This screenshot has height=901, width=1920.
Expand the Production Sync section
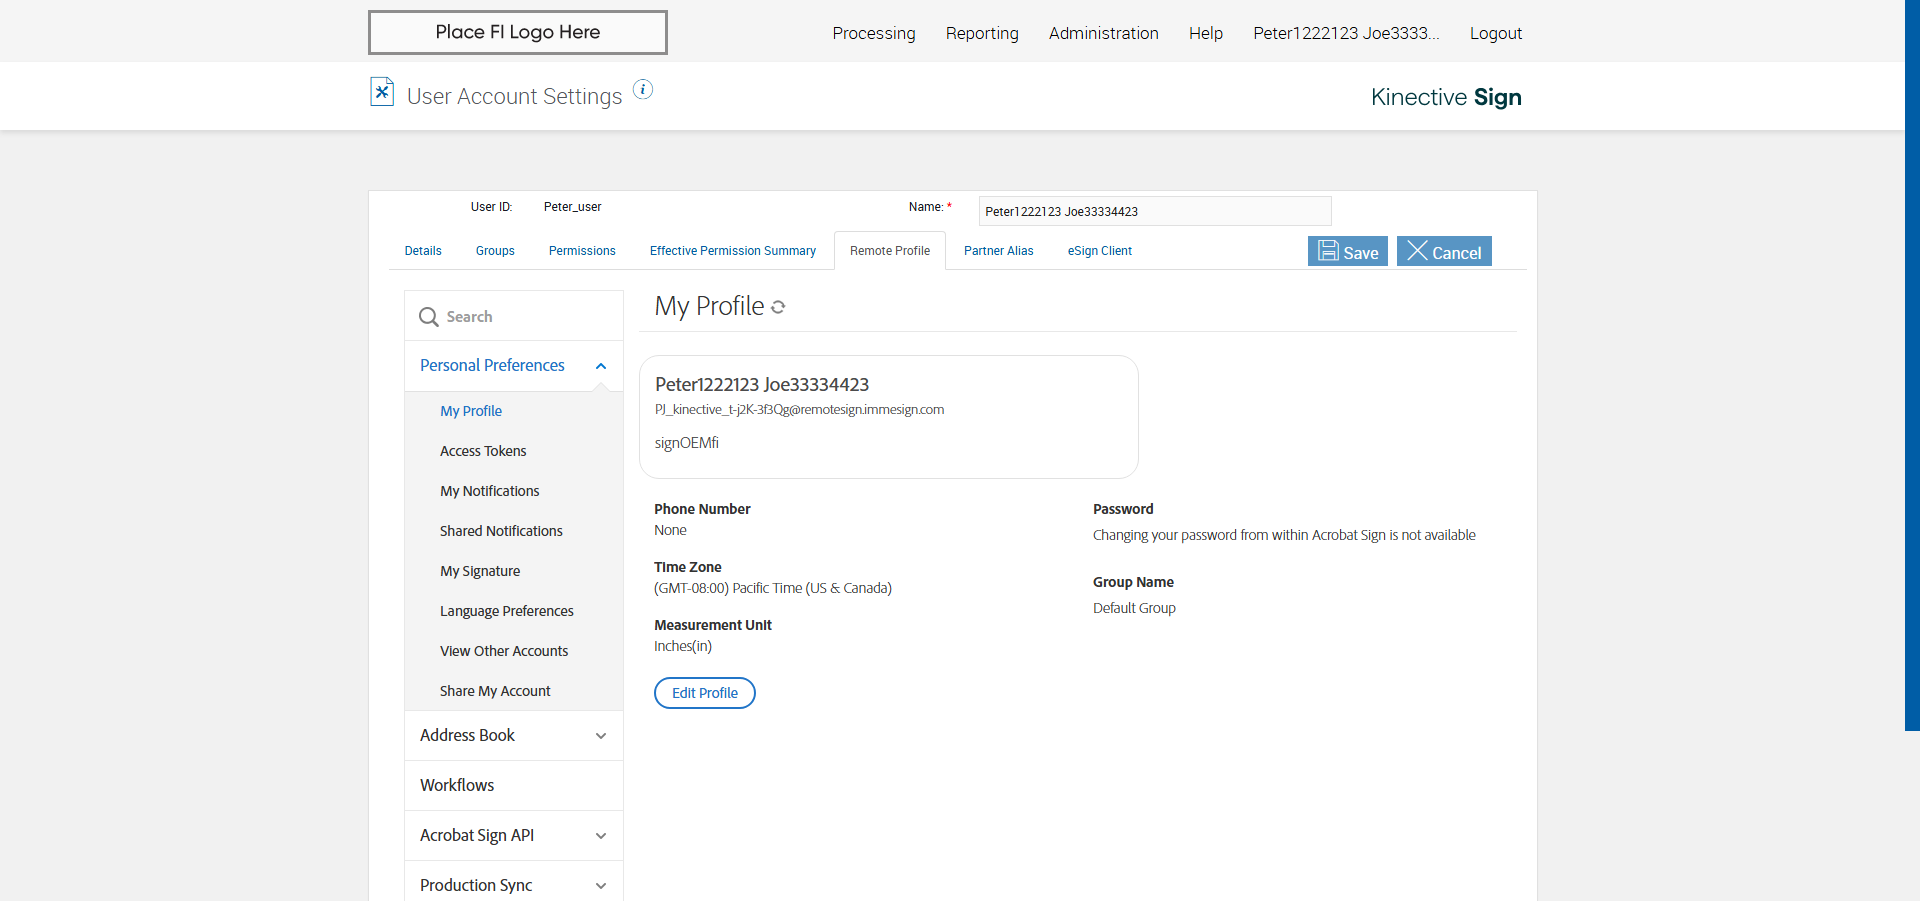pyautogui.click(x=601, y=886)
